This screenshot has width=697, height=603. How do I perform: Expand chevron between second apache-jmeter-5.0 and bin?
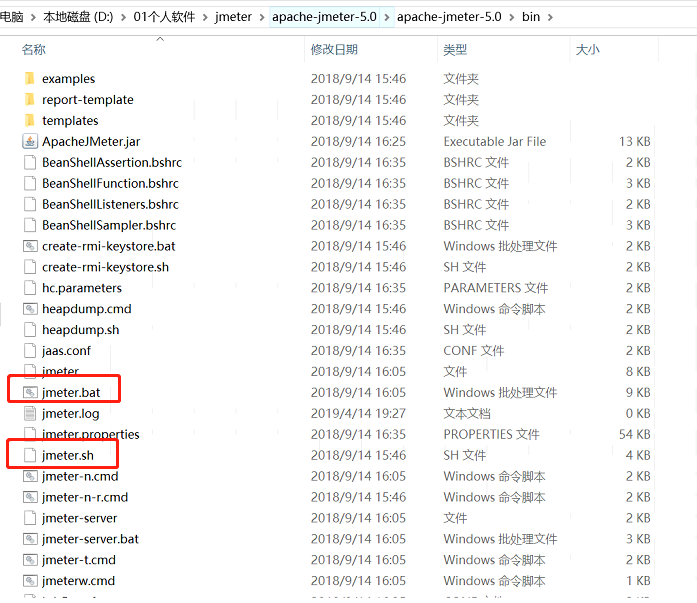[512, 17]
